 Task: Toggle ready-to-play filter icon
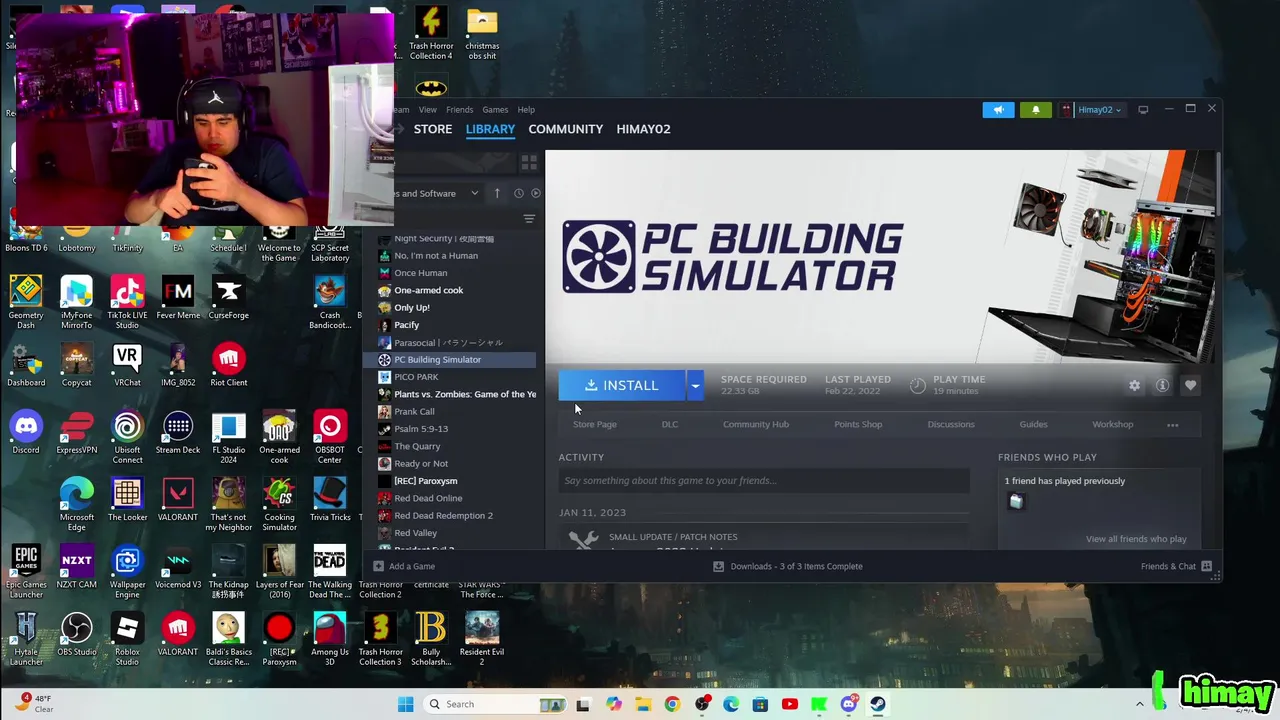point(536,193)
